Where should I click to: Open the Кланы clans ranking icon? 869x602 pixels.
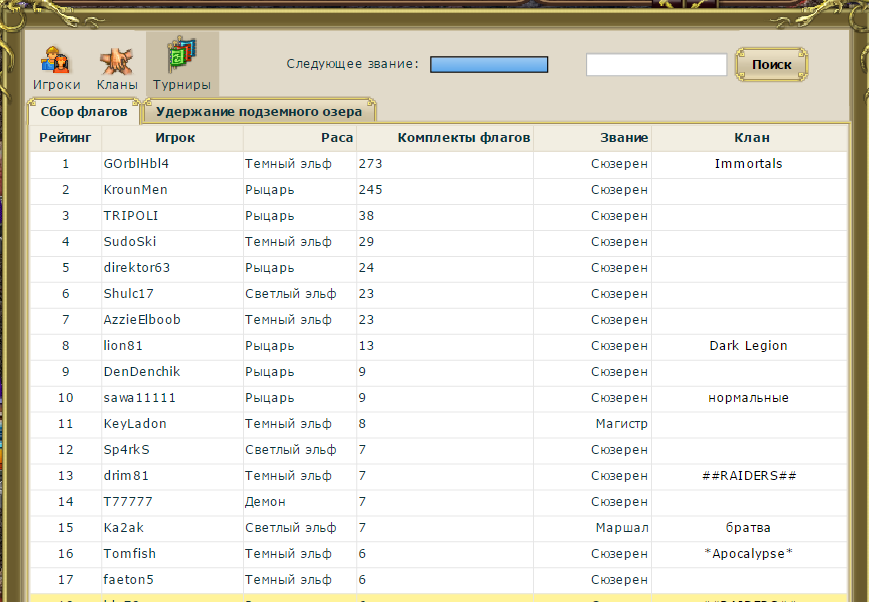click(x=117, y=66)
